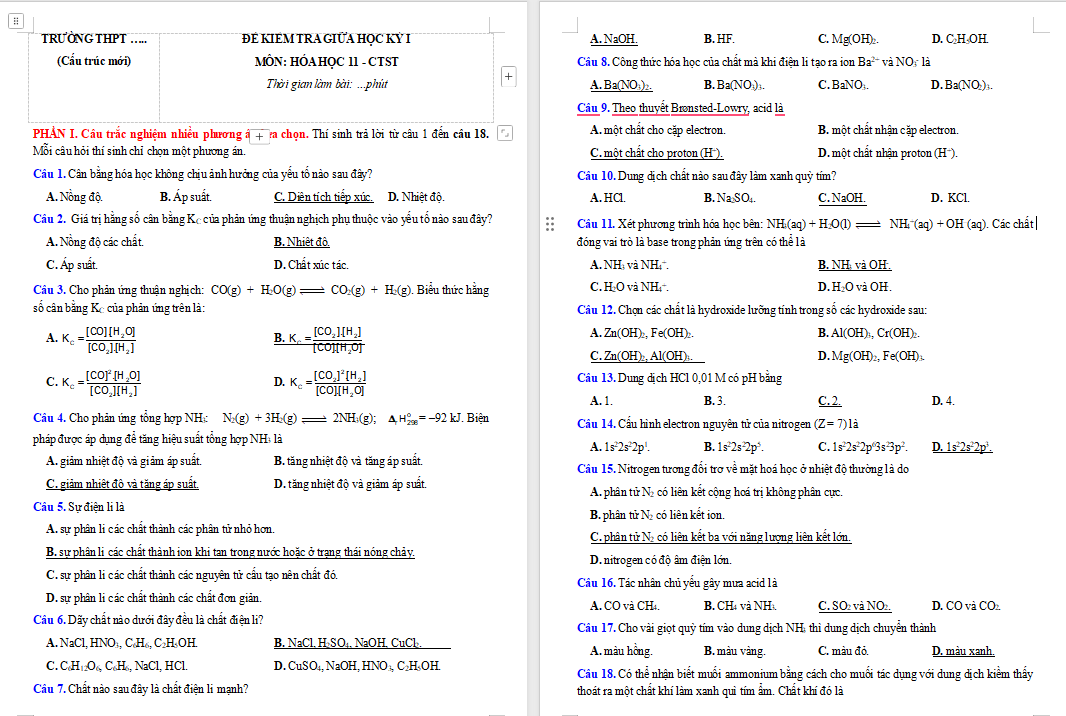This screenshot has height=716, width=1066.
Task: Select answer 'C. Diện tích tiếp xúc.'
Action: [324, 197]
